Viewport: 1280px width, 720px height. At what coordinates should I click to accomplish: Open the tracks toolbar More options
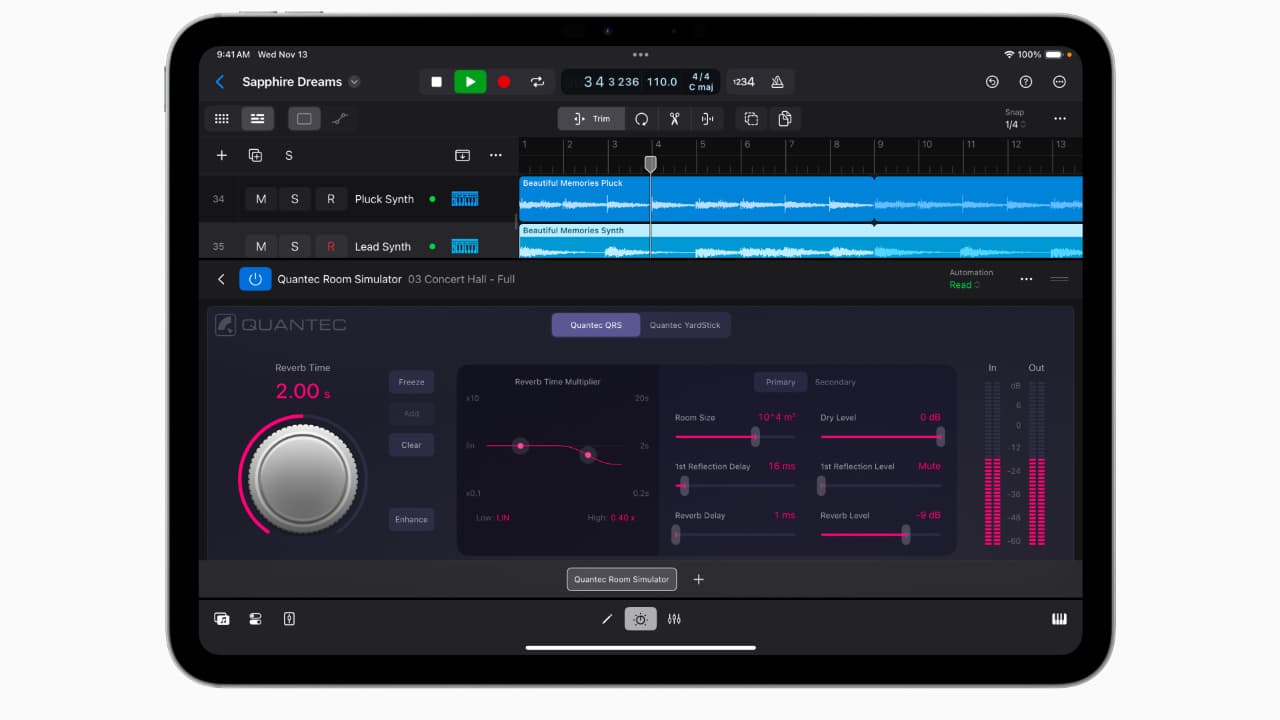pyautogui.click(x=1060, y=119)
